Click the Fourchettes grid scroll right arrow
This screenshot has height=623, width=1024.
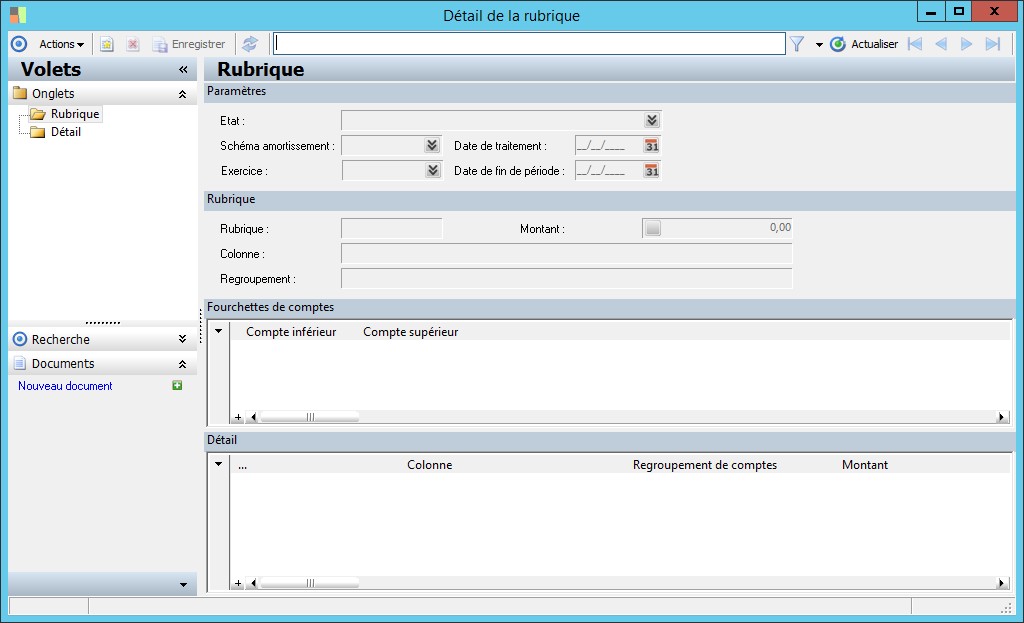pos(1002,417)
